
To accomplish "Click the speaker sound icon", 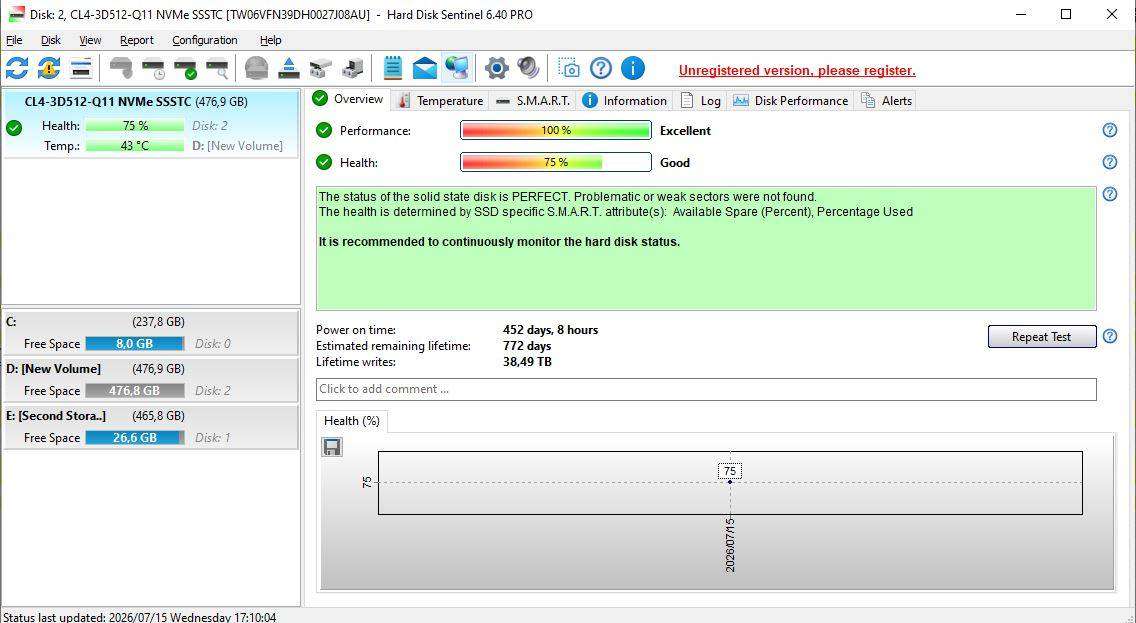I will click(x=529, y=68).
